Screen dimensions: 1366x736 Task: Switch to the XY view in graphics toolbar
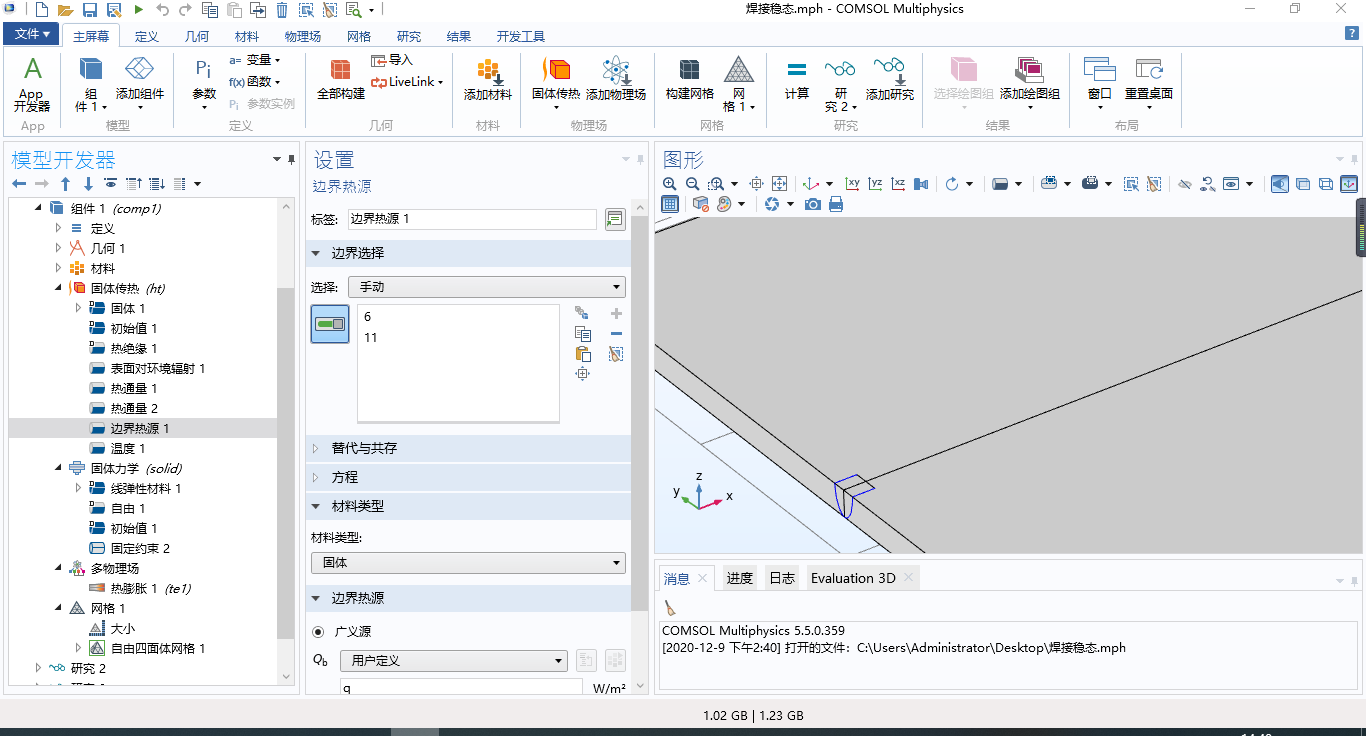852,184
